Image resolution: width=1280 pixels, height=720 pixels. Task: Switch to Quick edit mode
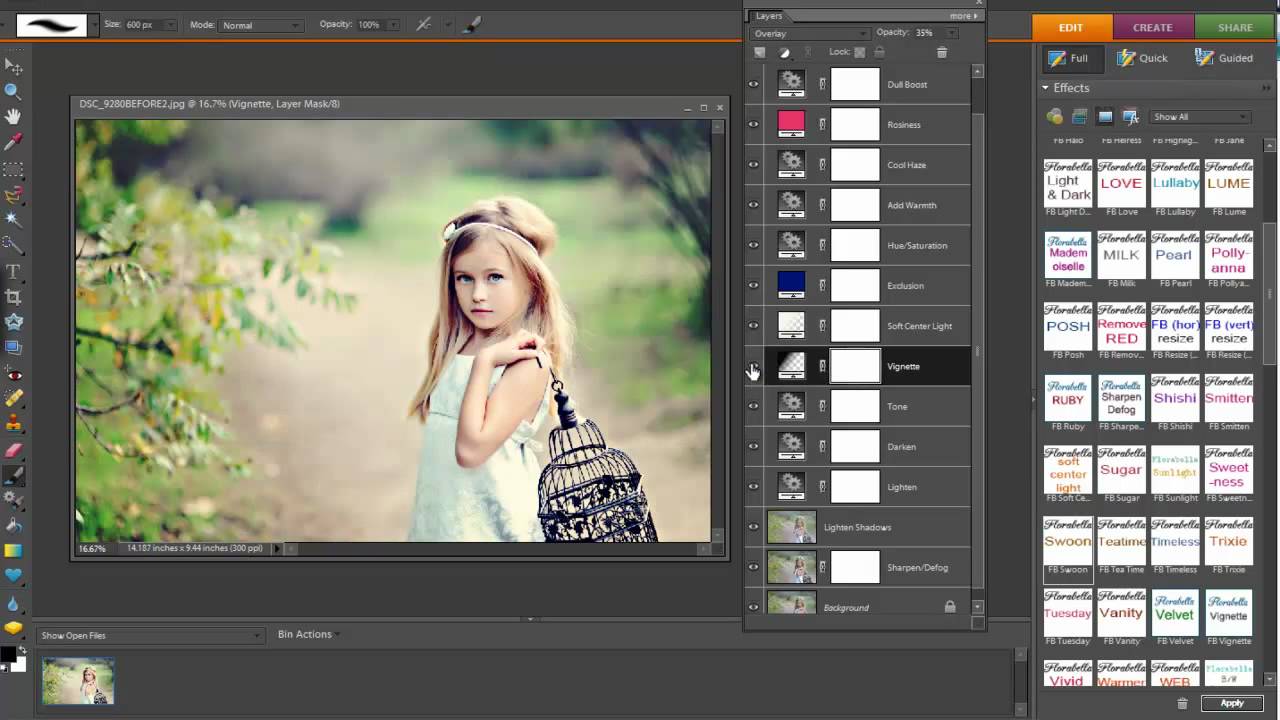pyautogui.click(x=1141, y=58)
